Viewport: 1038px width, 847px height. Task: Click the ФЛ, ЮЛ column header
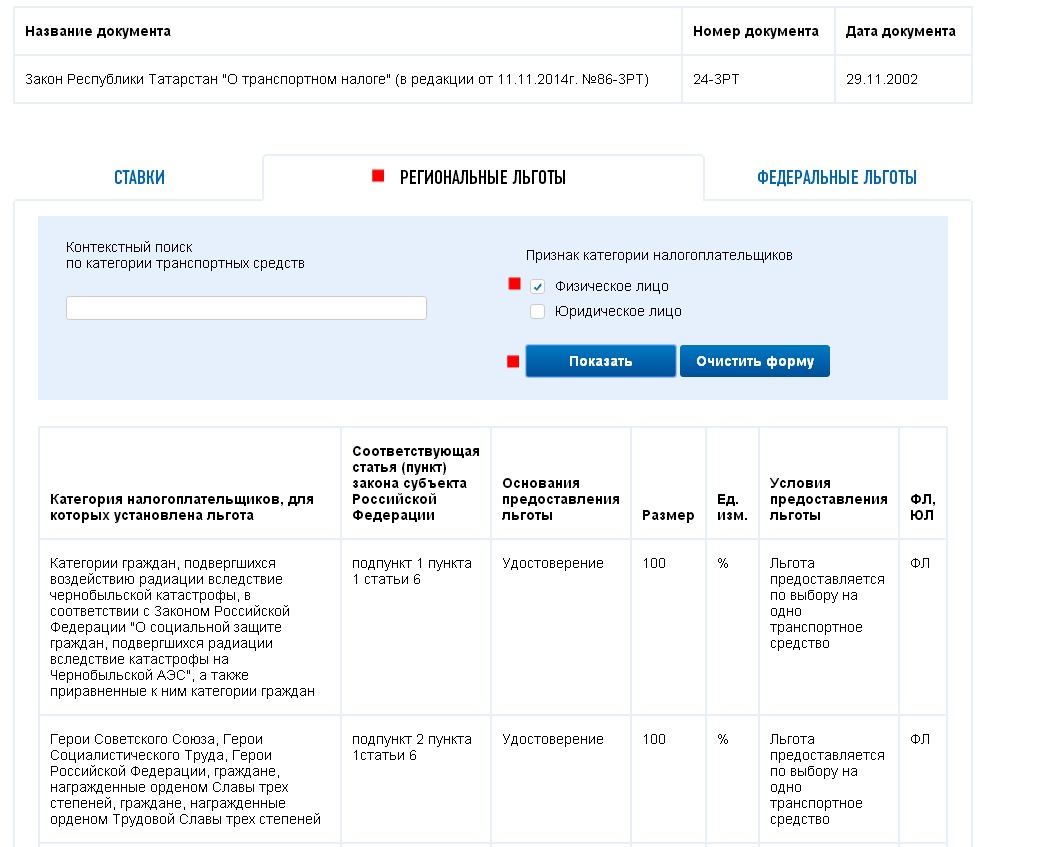tap(921, 507)
